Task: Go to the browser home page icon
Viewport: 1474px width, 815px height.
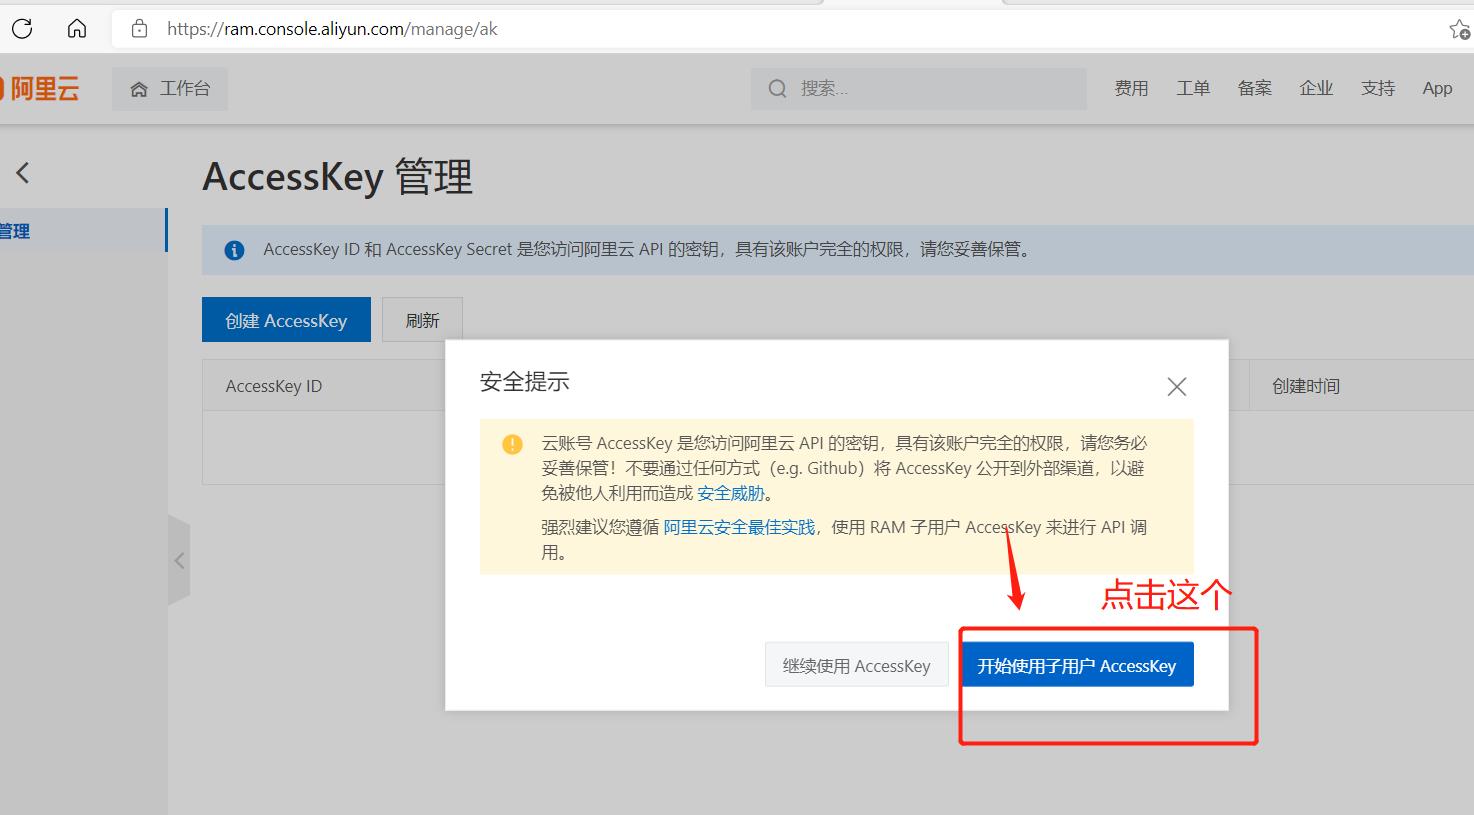Action: 77,29
